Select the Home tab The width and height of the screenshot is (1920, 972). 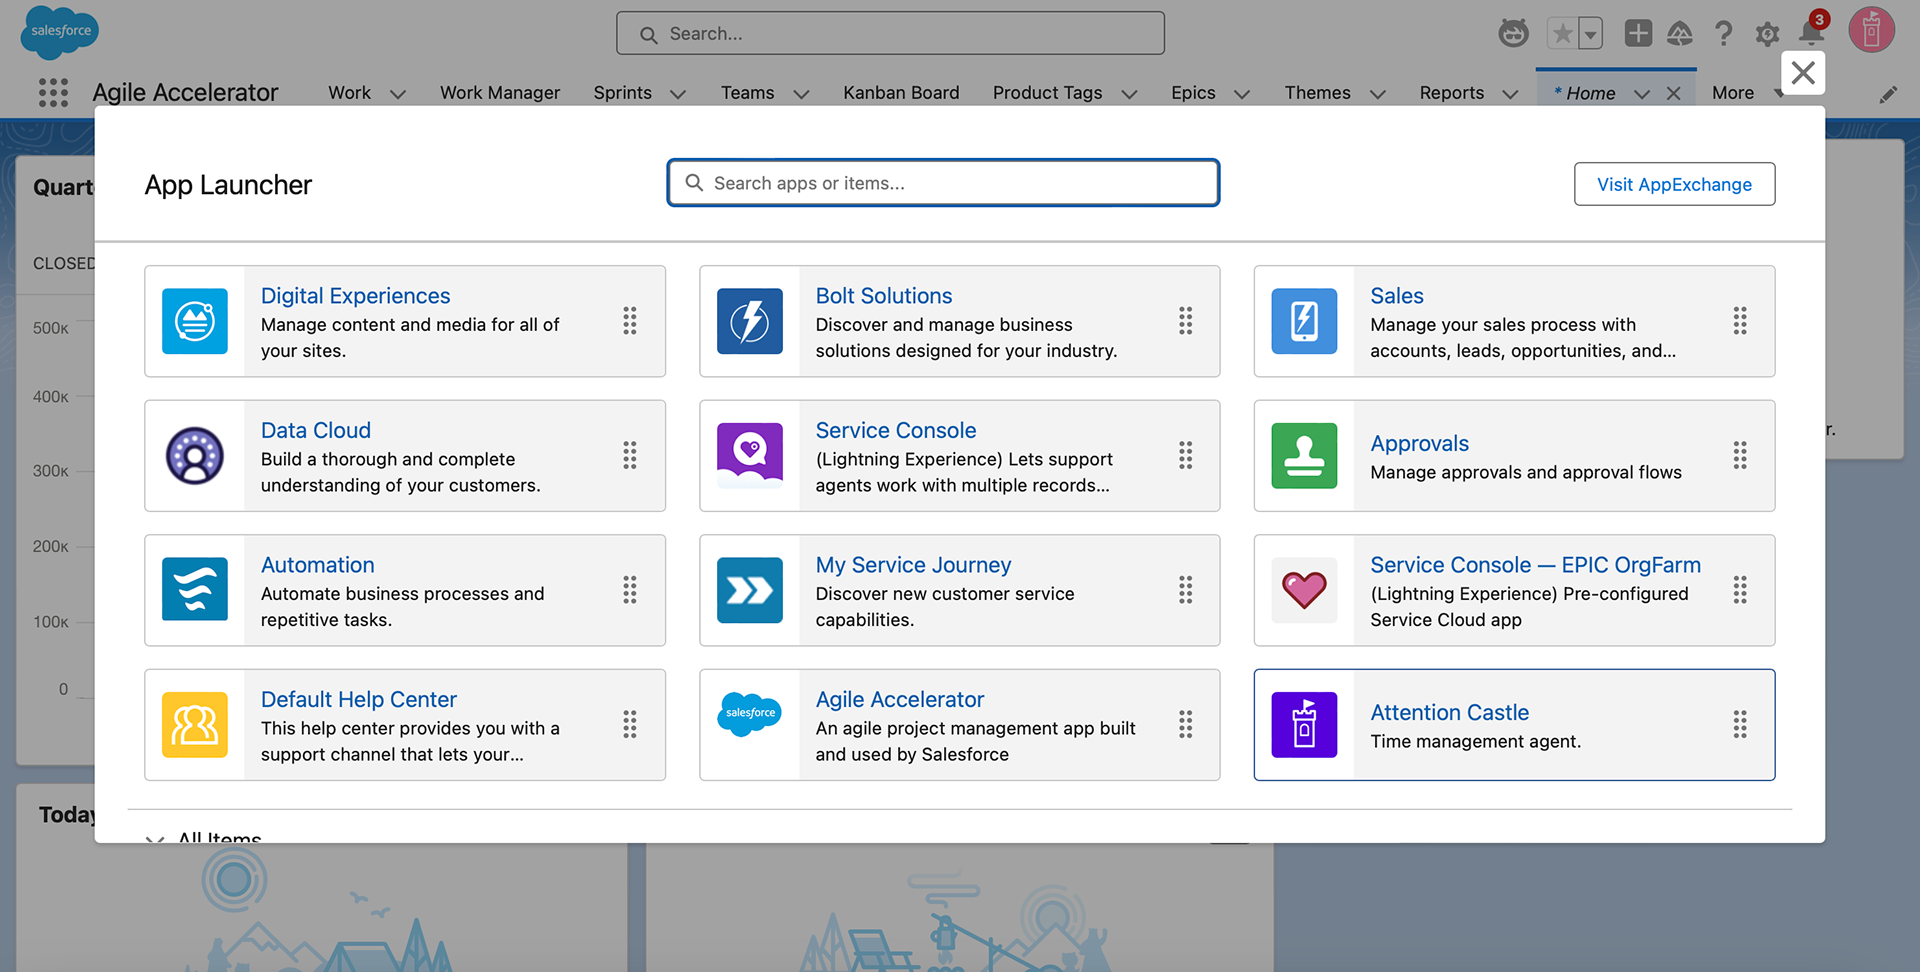[1585, 93]
